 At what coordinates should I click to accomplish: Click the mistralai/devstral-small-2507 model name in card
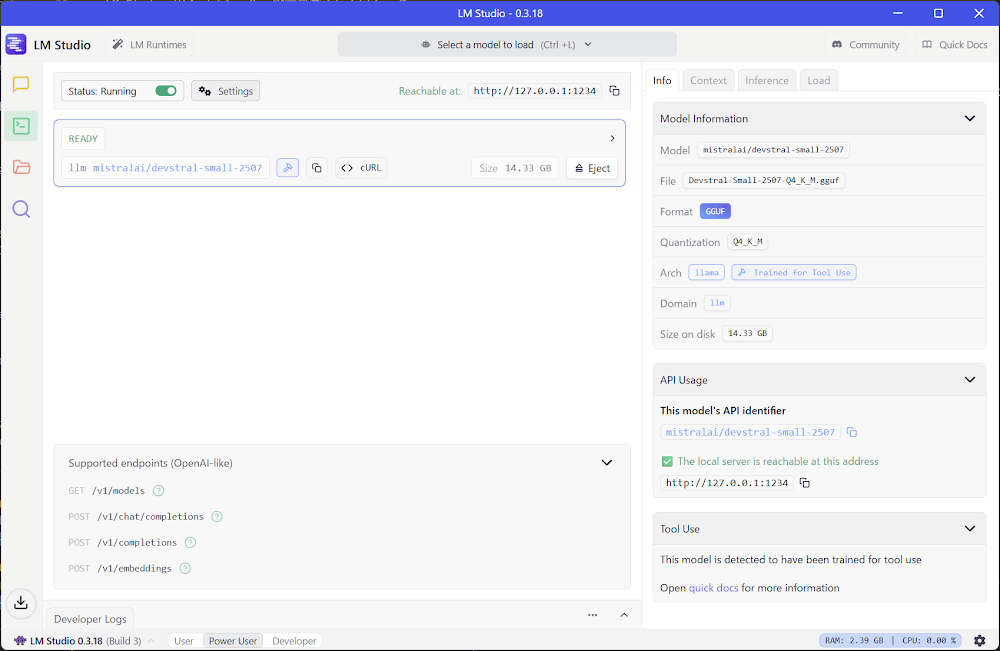pyautogui.click(x=177, y=168)
